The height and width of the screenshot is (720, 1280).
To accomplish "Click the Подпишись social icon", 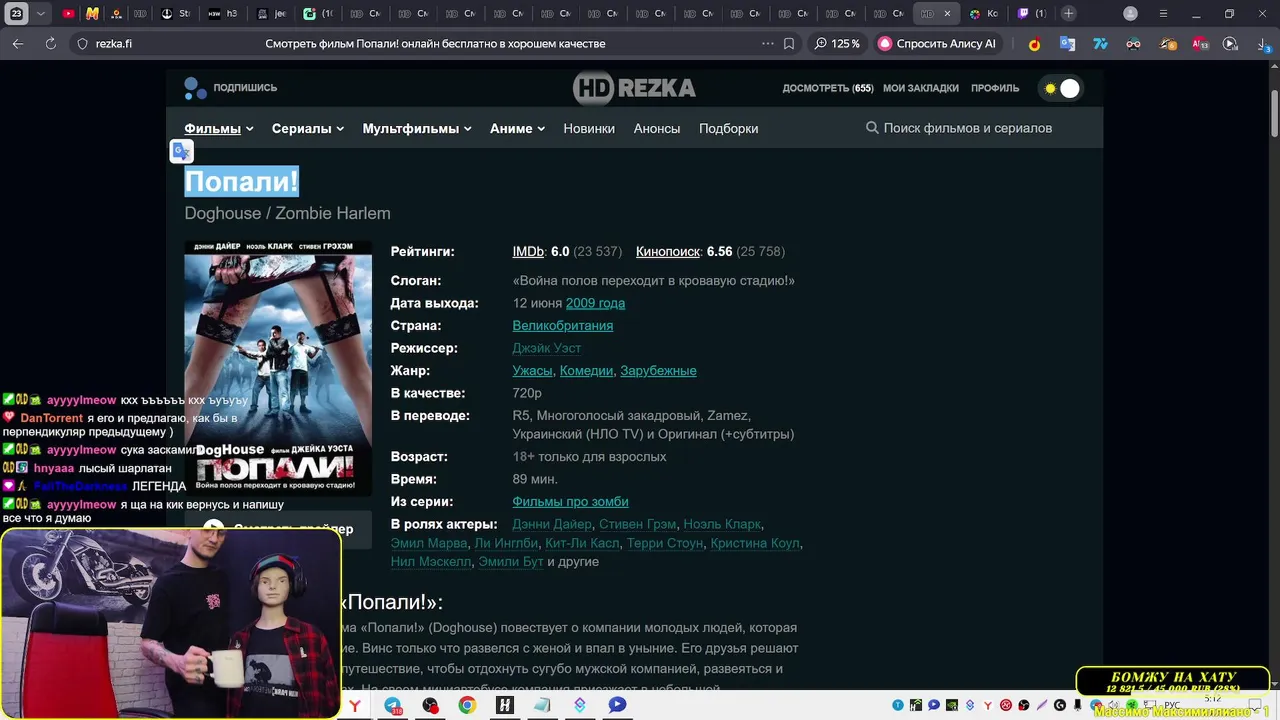I will 231,88.
